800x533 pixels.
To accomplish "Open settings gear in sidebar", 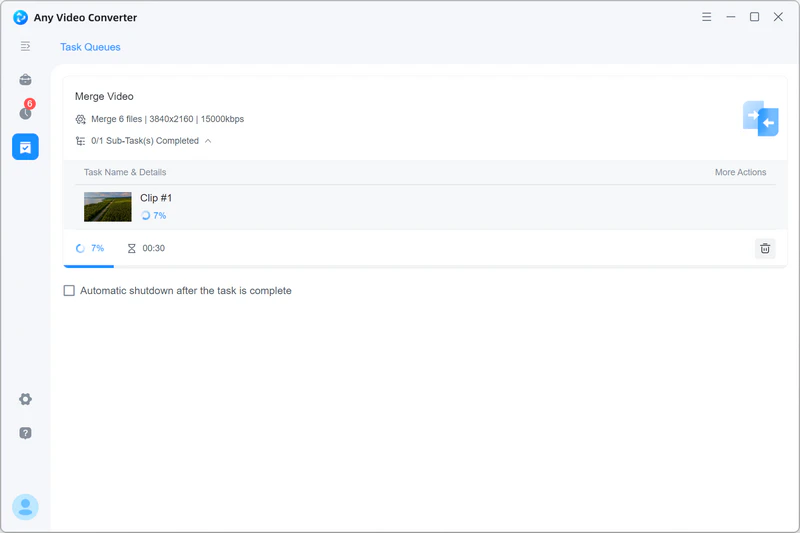I will coord(25,399).
